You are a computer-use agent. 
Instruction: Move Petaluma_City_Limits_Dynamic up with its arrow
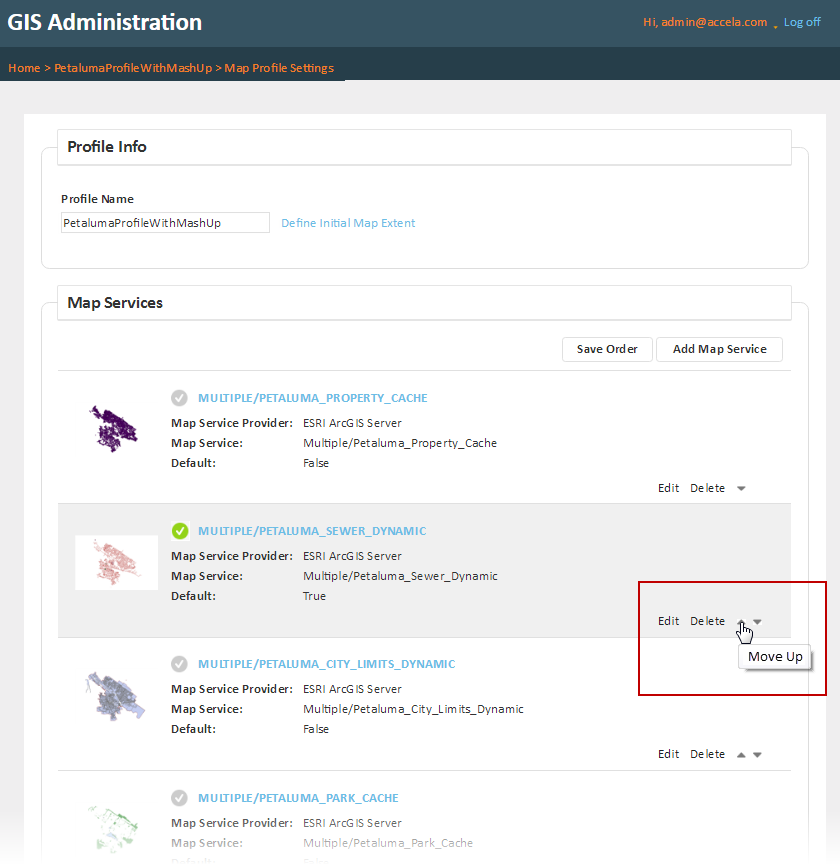(741, 755)
